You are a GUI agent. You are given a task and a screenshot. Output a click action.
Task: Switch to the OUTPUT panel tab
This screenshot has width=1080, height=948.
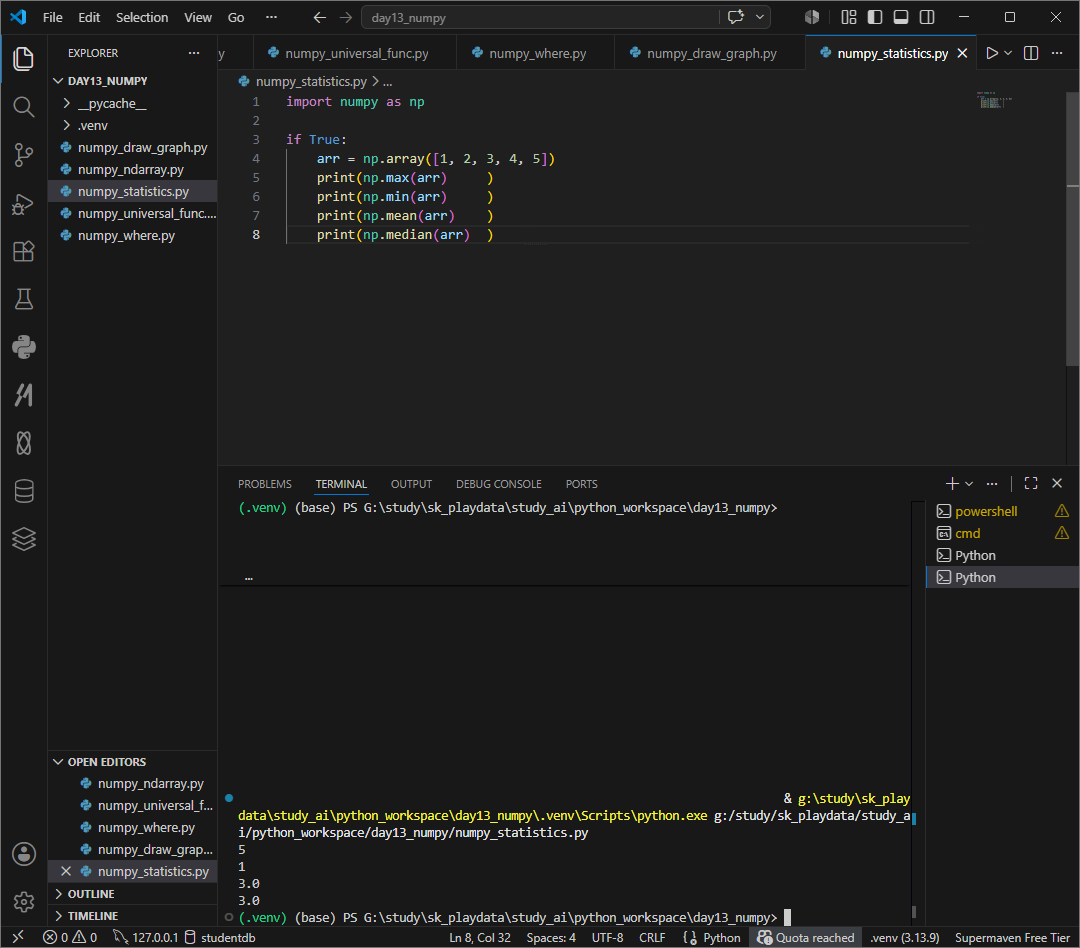(411, 484)
